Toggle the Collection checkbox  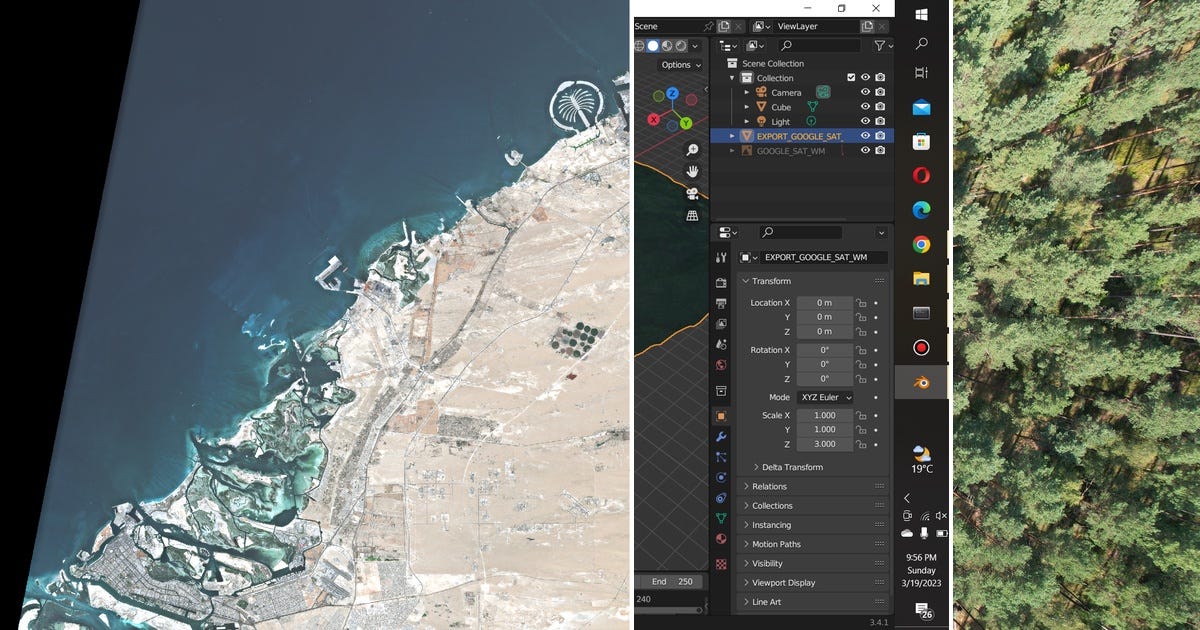851,78
